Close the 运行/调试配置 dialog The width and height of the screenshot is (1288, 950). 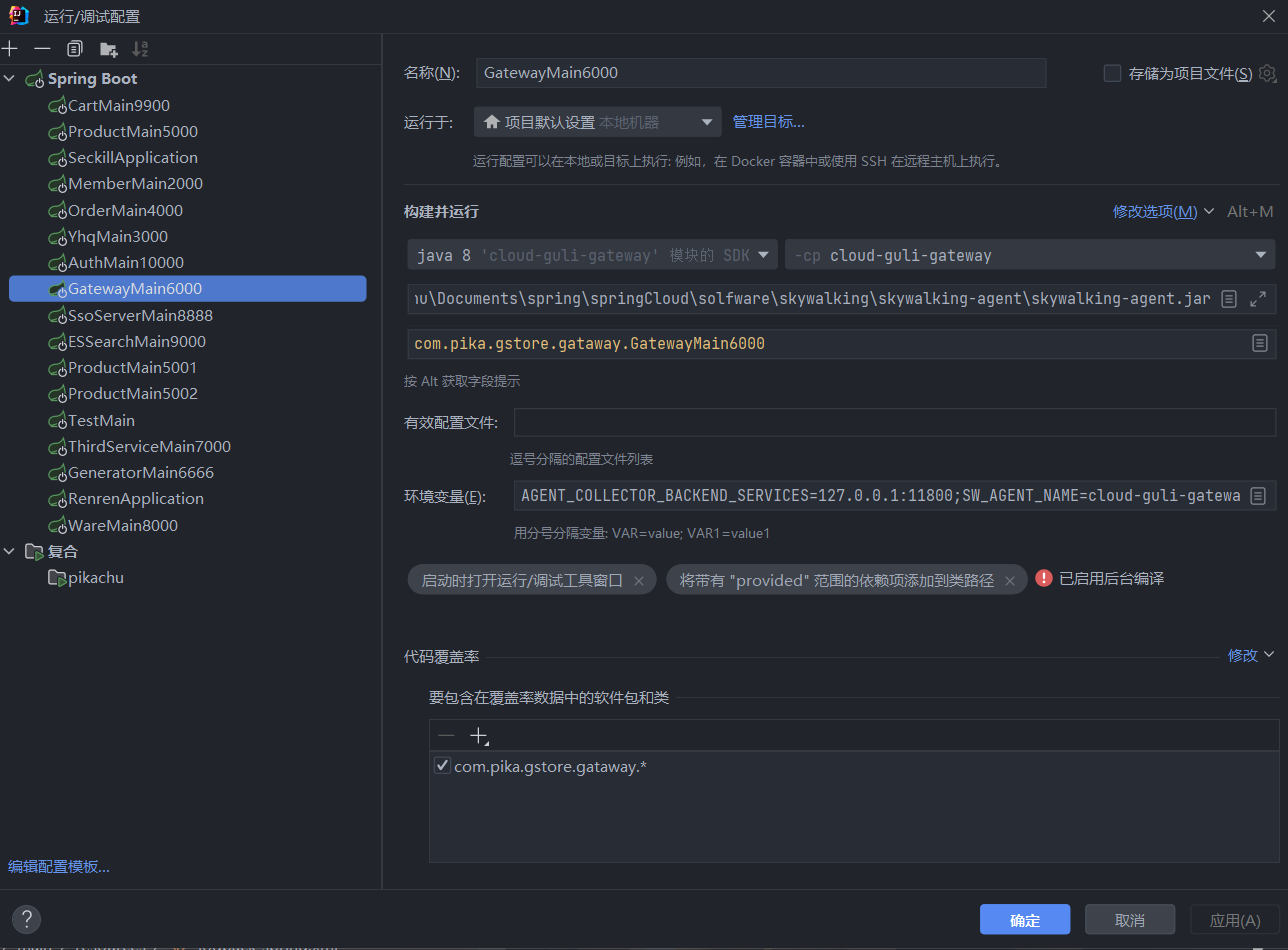click(1268, 15)
